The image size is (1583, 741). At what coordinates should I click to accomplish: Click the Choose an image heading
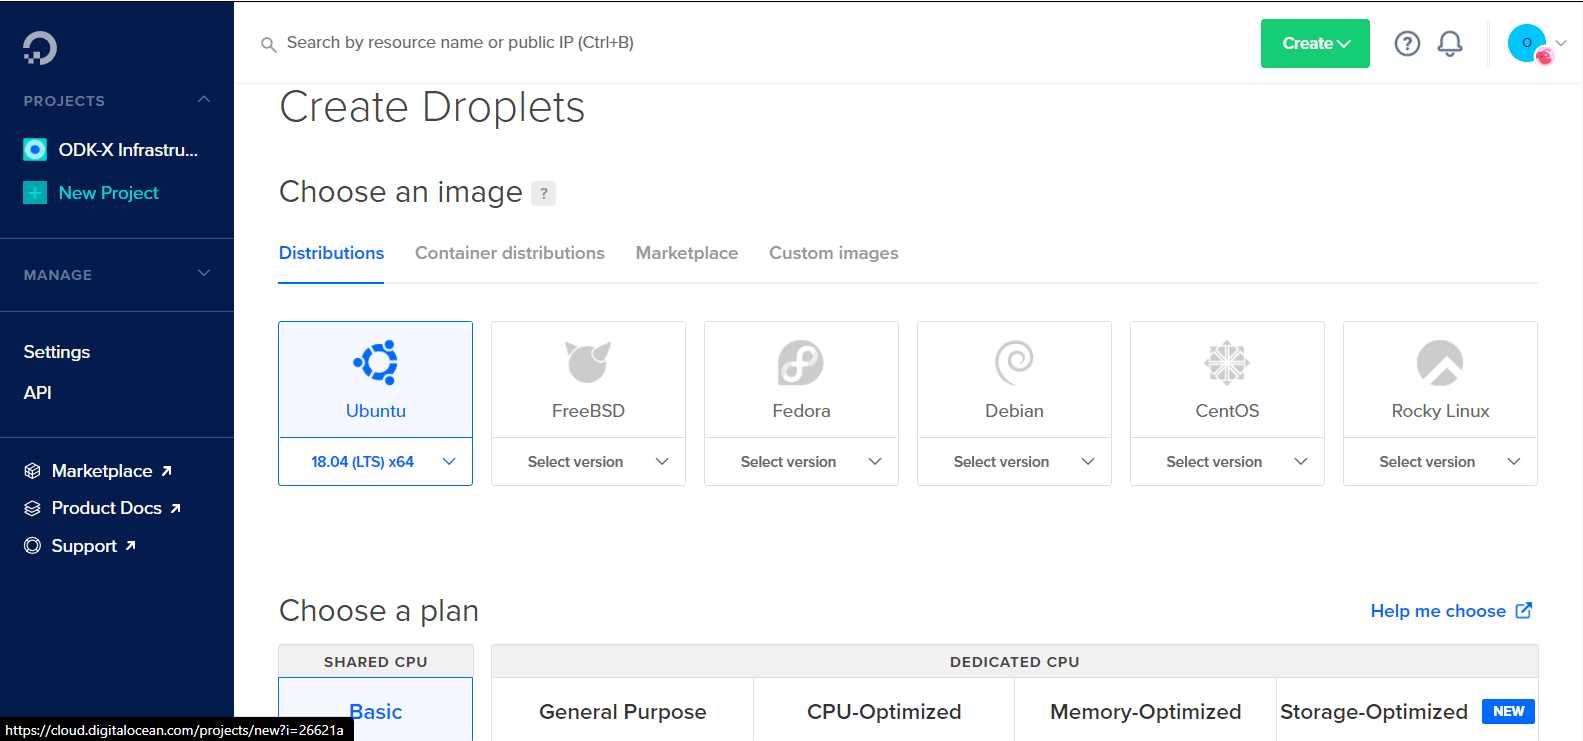point(401,192)
